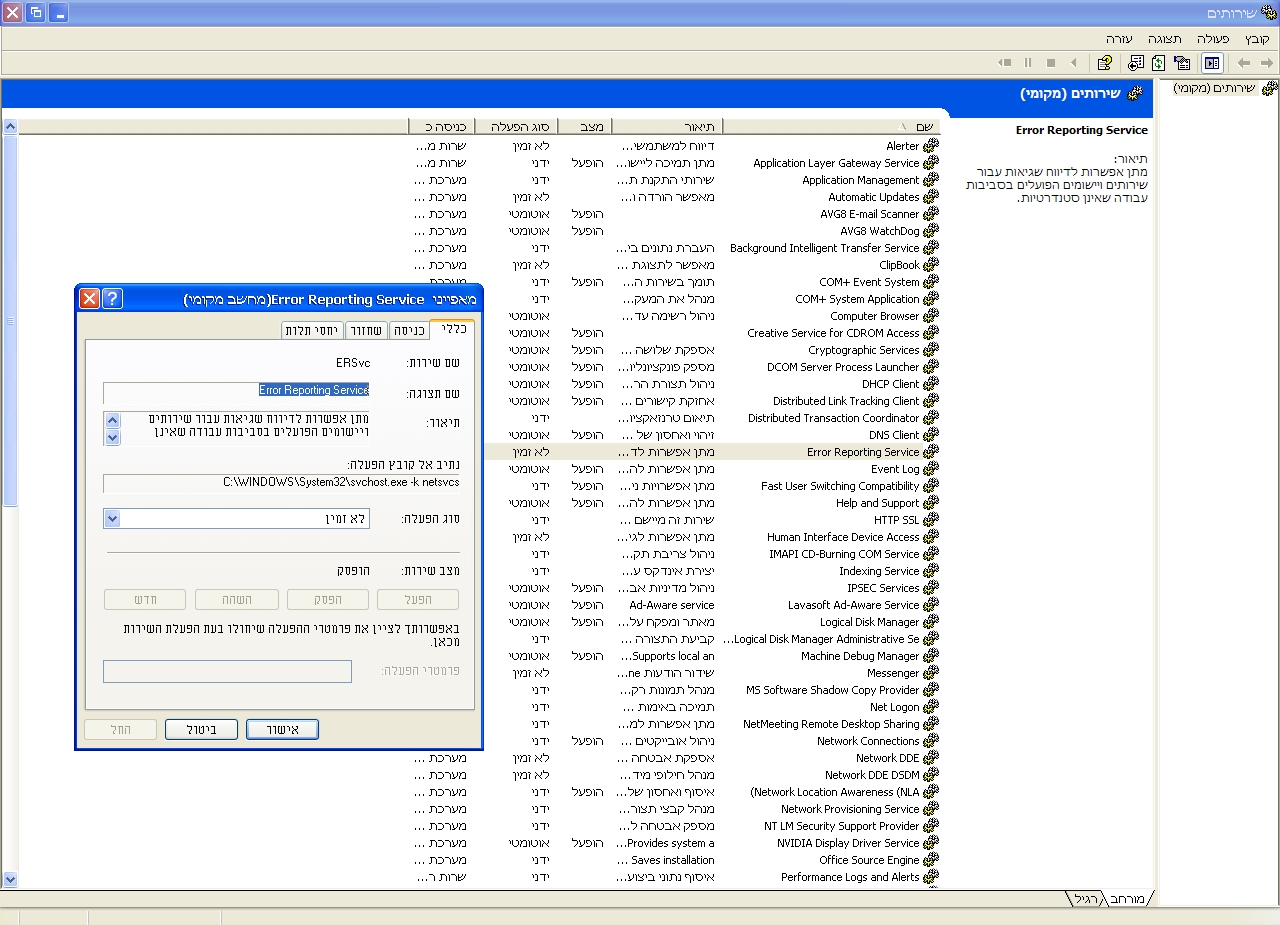Click the Refresh toolbar icon
1280x925 pixels.
1158,63
